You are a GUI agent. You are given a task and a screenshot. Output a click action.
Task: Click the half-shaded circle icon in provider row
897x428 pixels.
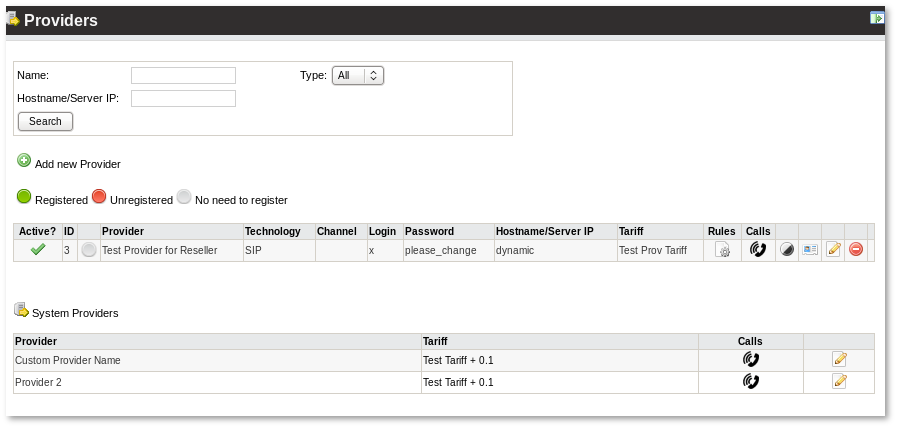787,250
